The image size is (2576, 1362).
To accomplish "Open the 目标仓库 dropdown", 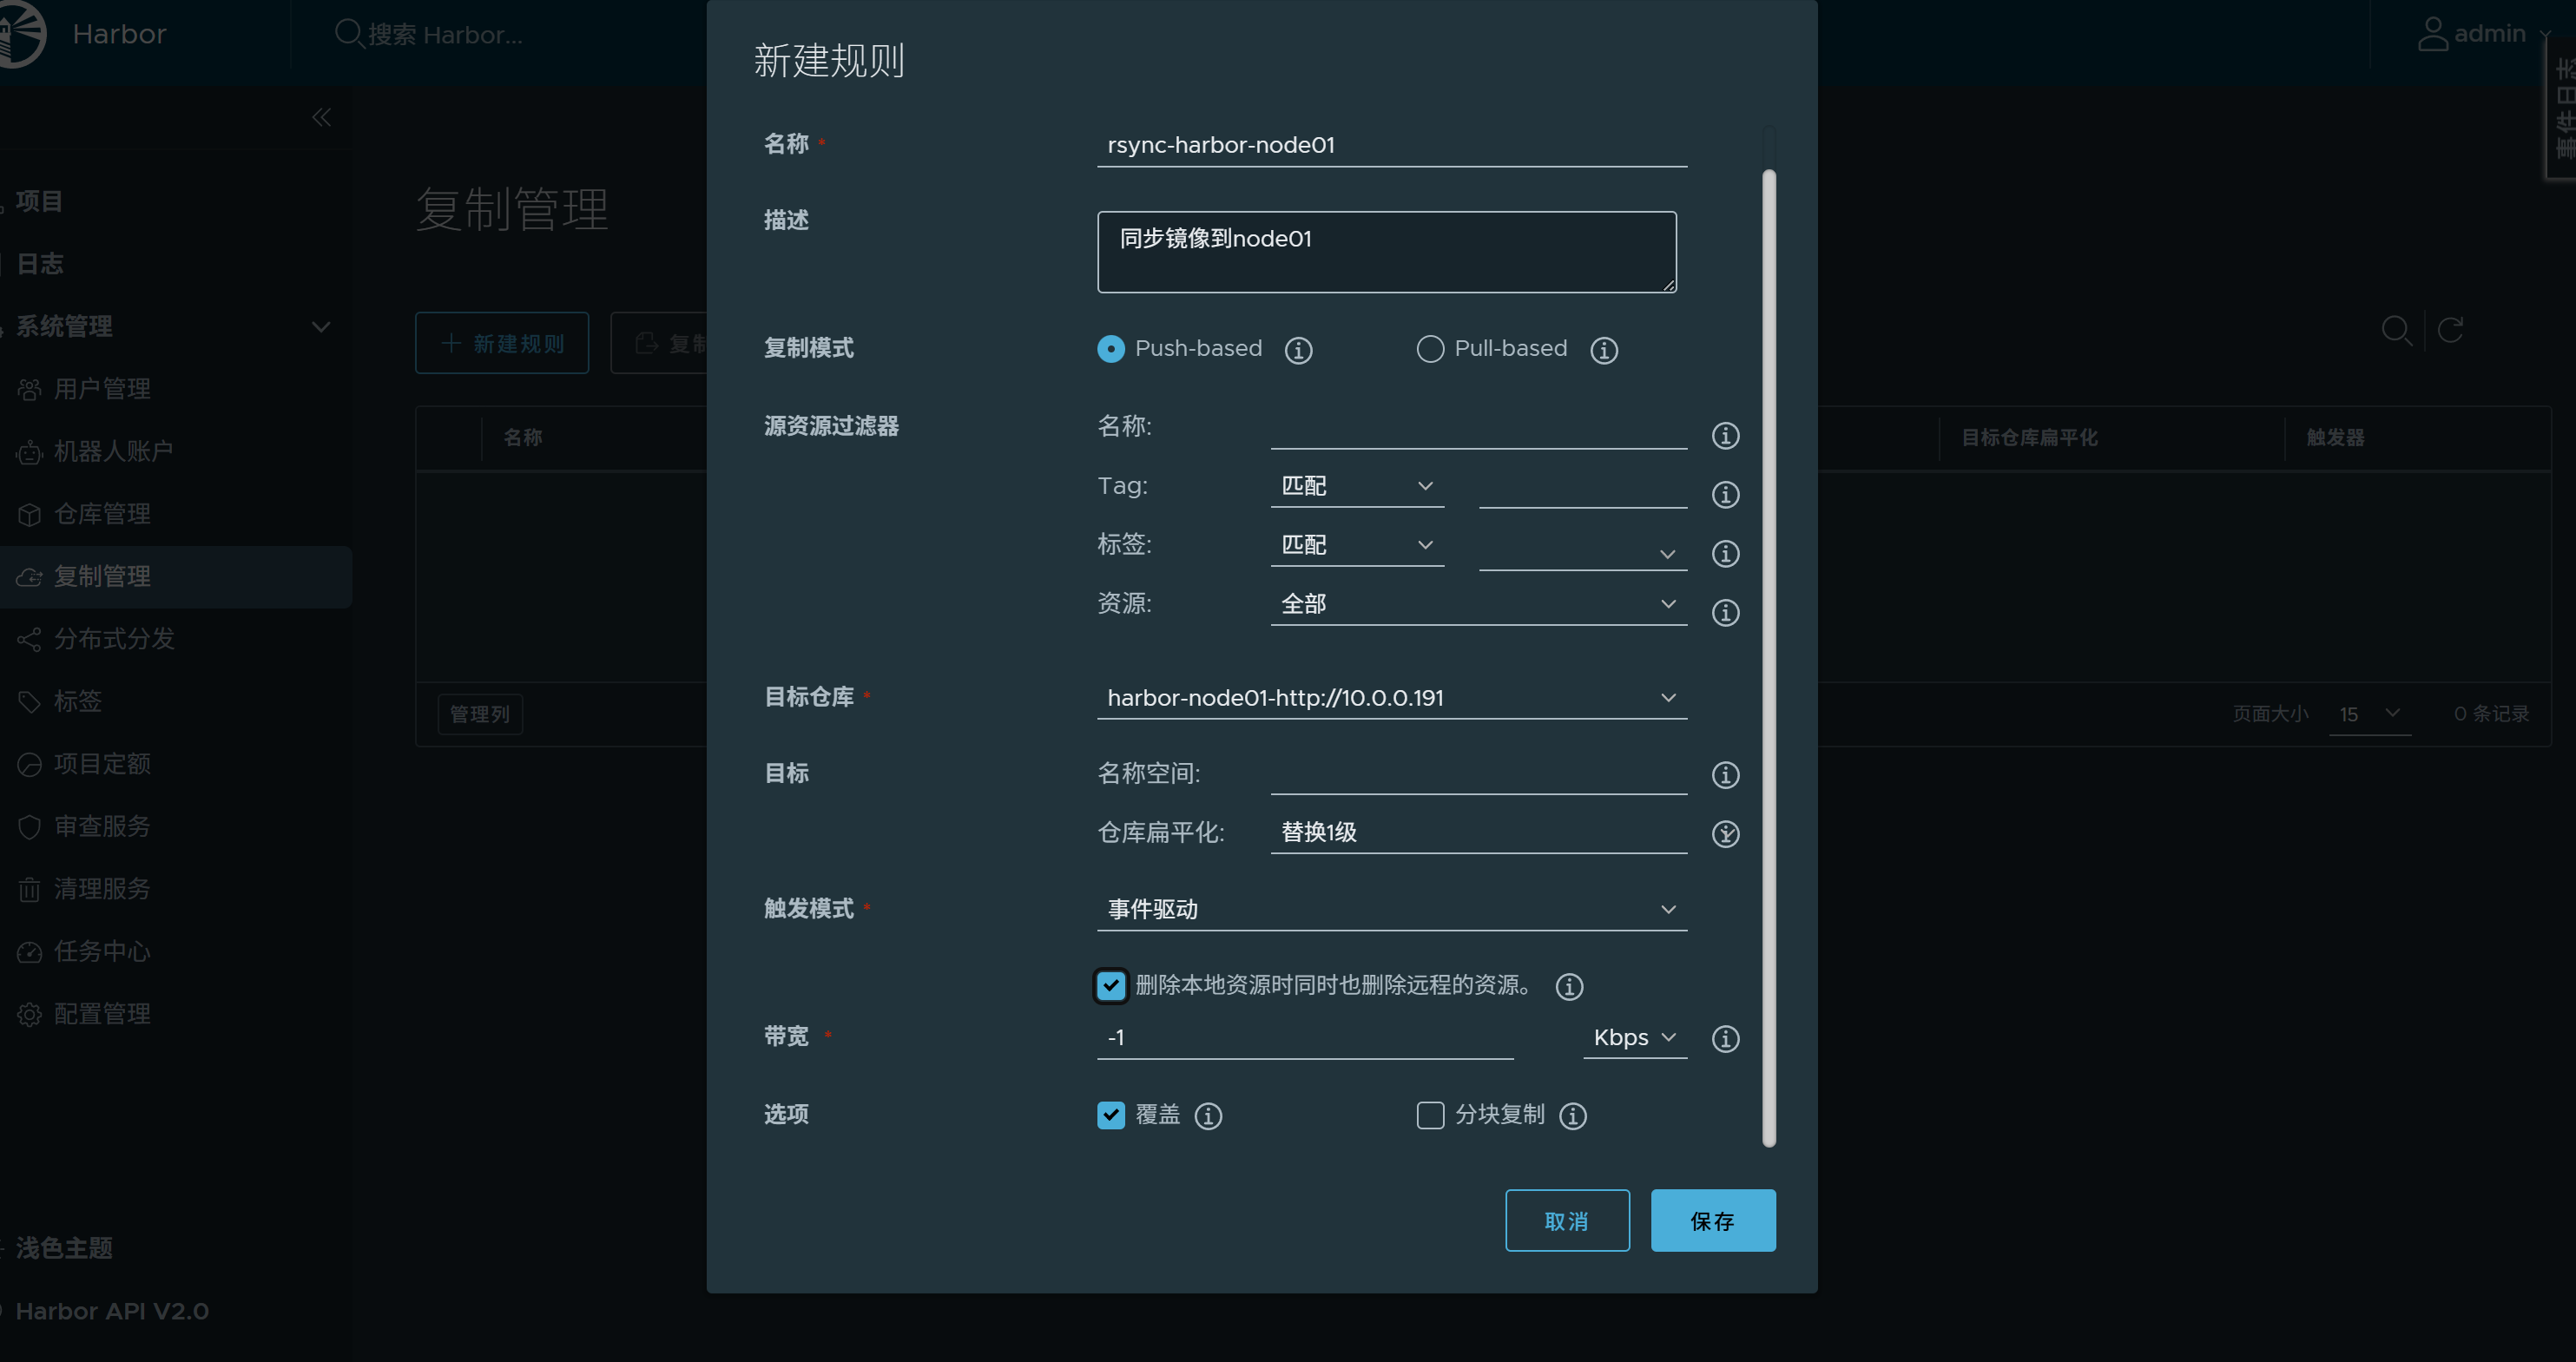I will [1391, 698].
